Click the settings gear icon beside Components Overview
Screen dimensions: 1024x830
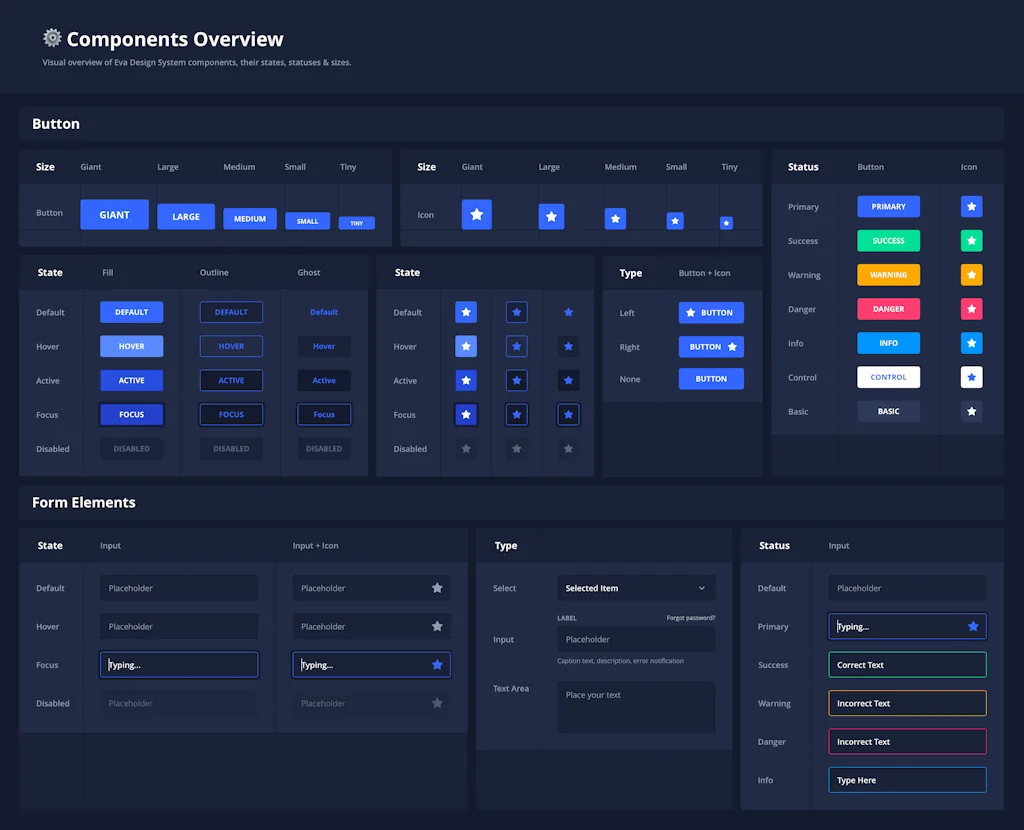pyautogui.click(x=52, y=38)
